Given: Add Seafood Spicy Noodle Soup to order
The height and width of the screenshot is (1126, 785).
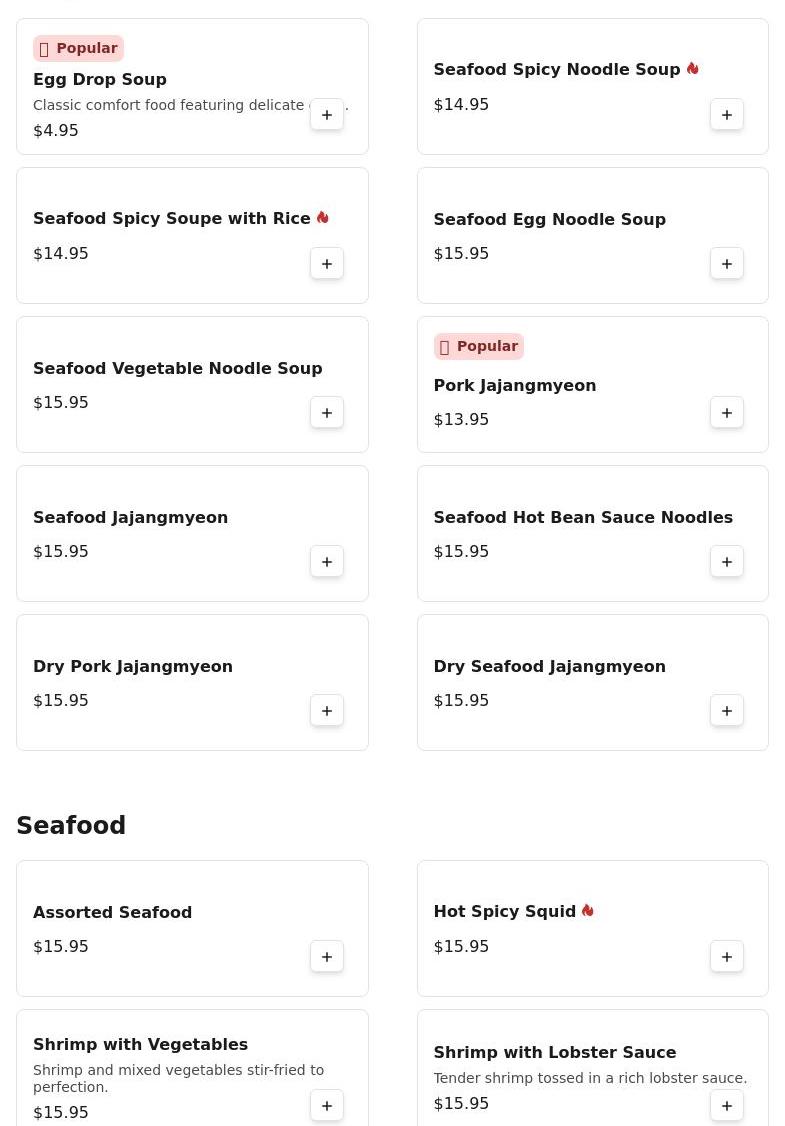Looking at the screenshot, I should [727, 115].
